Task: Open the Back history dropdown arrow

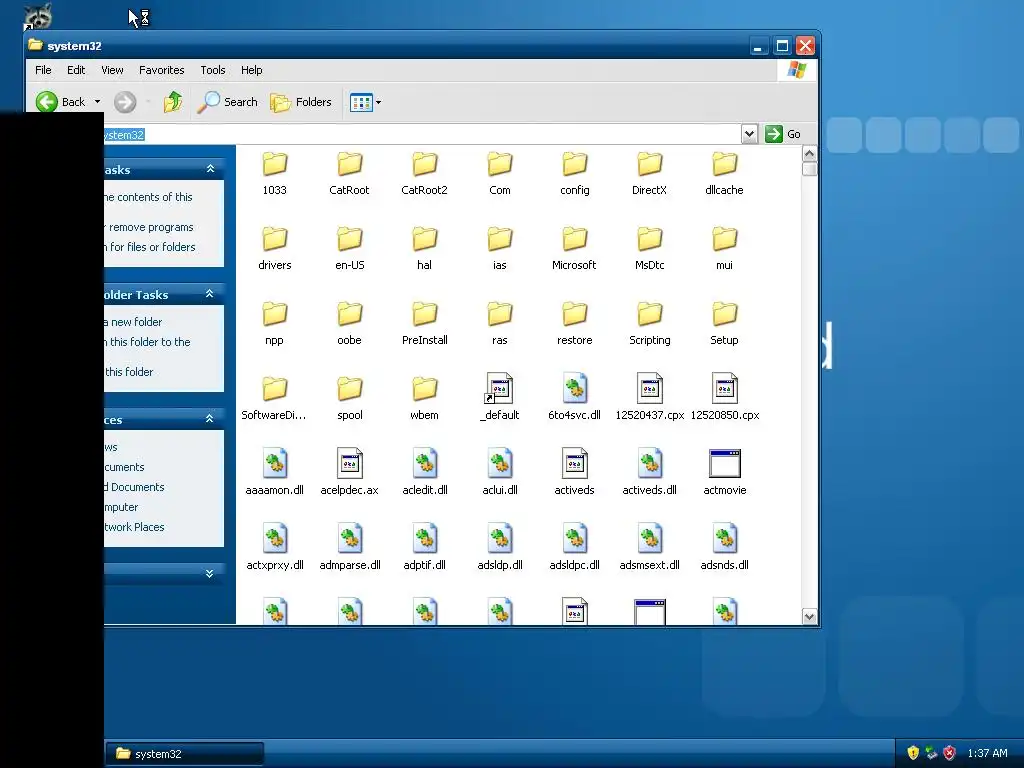Action: coord(97,102)
